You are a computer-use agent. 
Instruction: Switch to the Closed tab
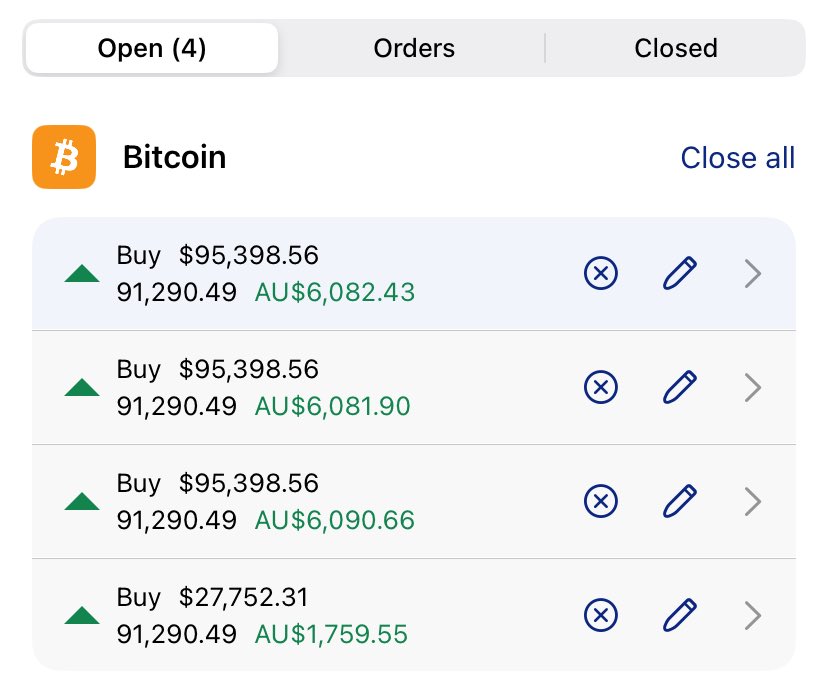pos(676,48)
